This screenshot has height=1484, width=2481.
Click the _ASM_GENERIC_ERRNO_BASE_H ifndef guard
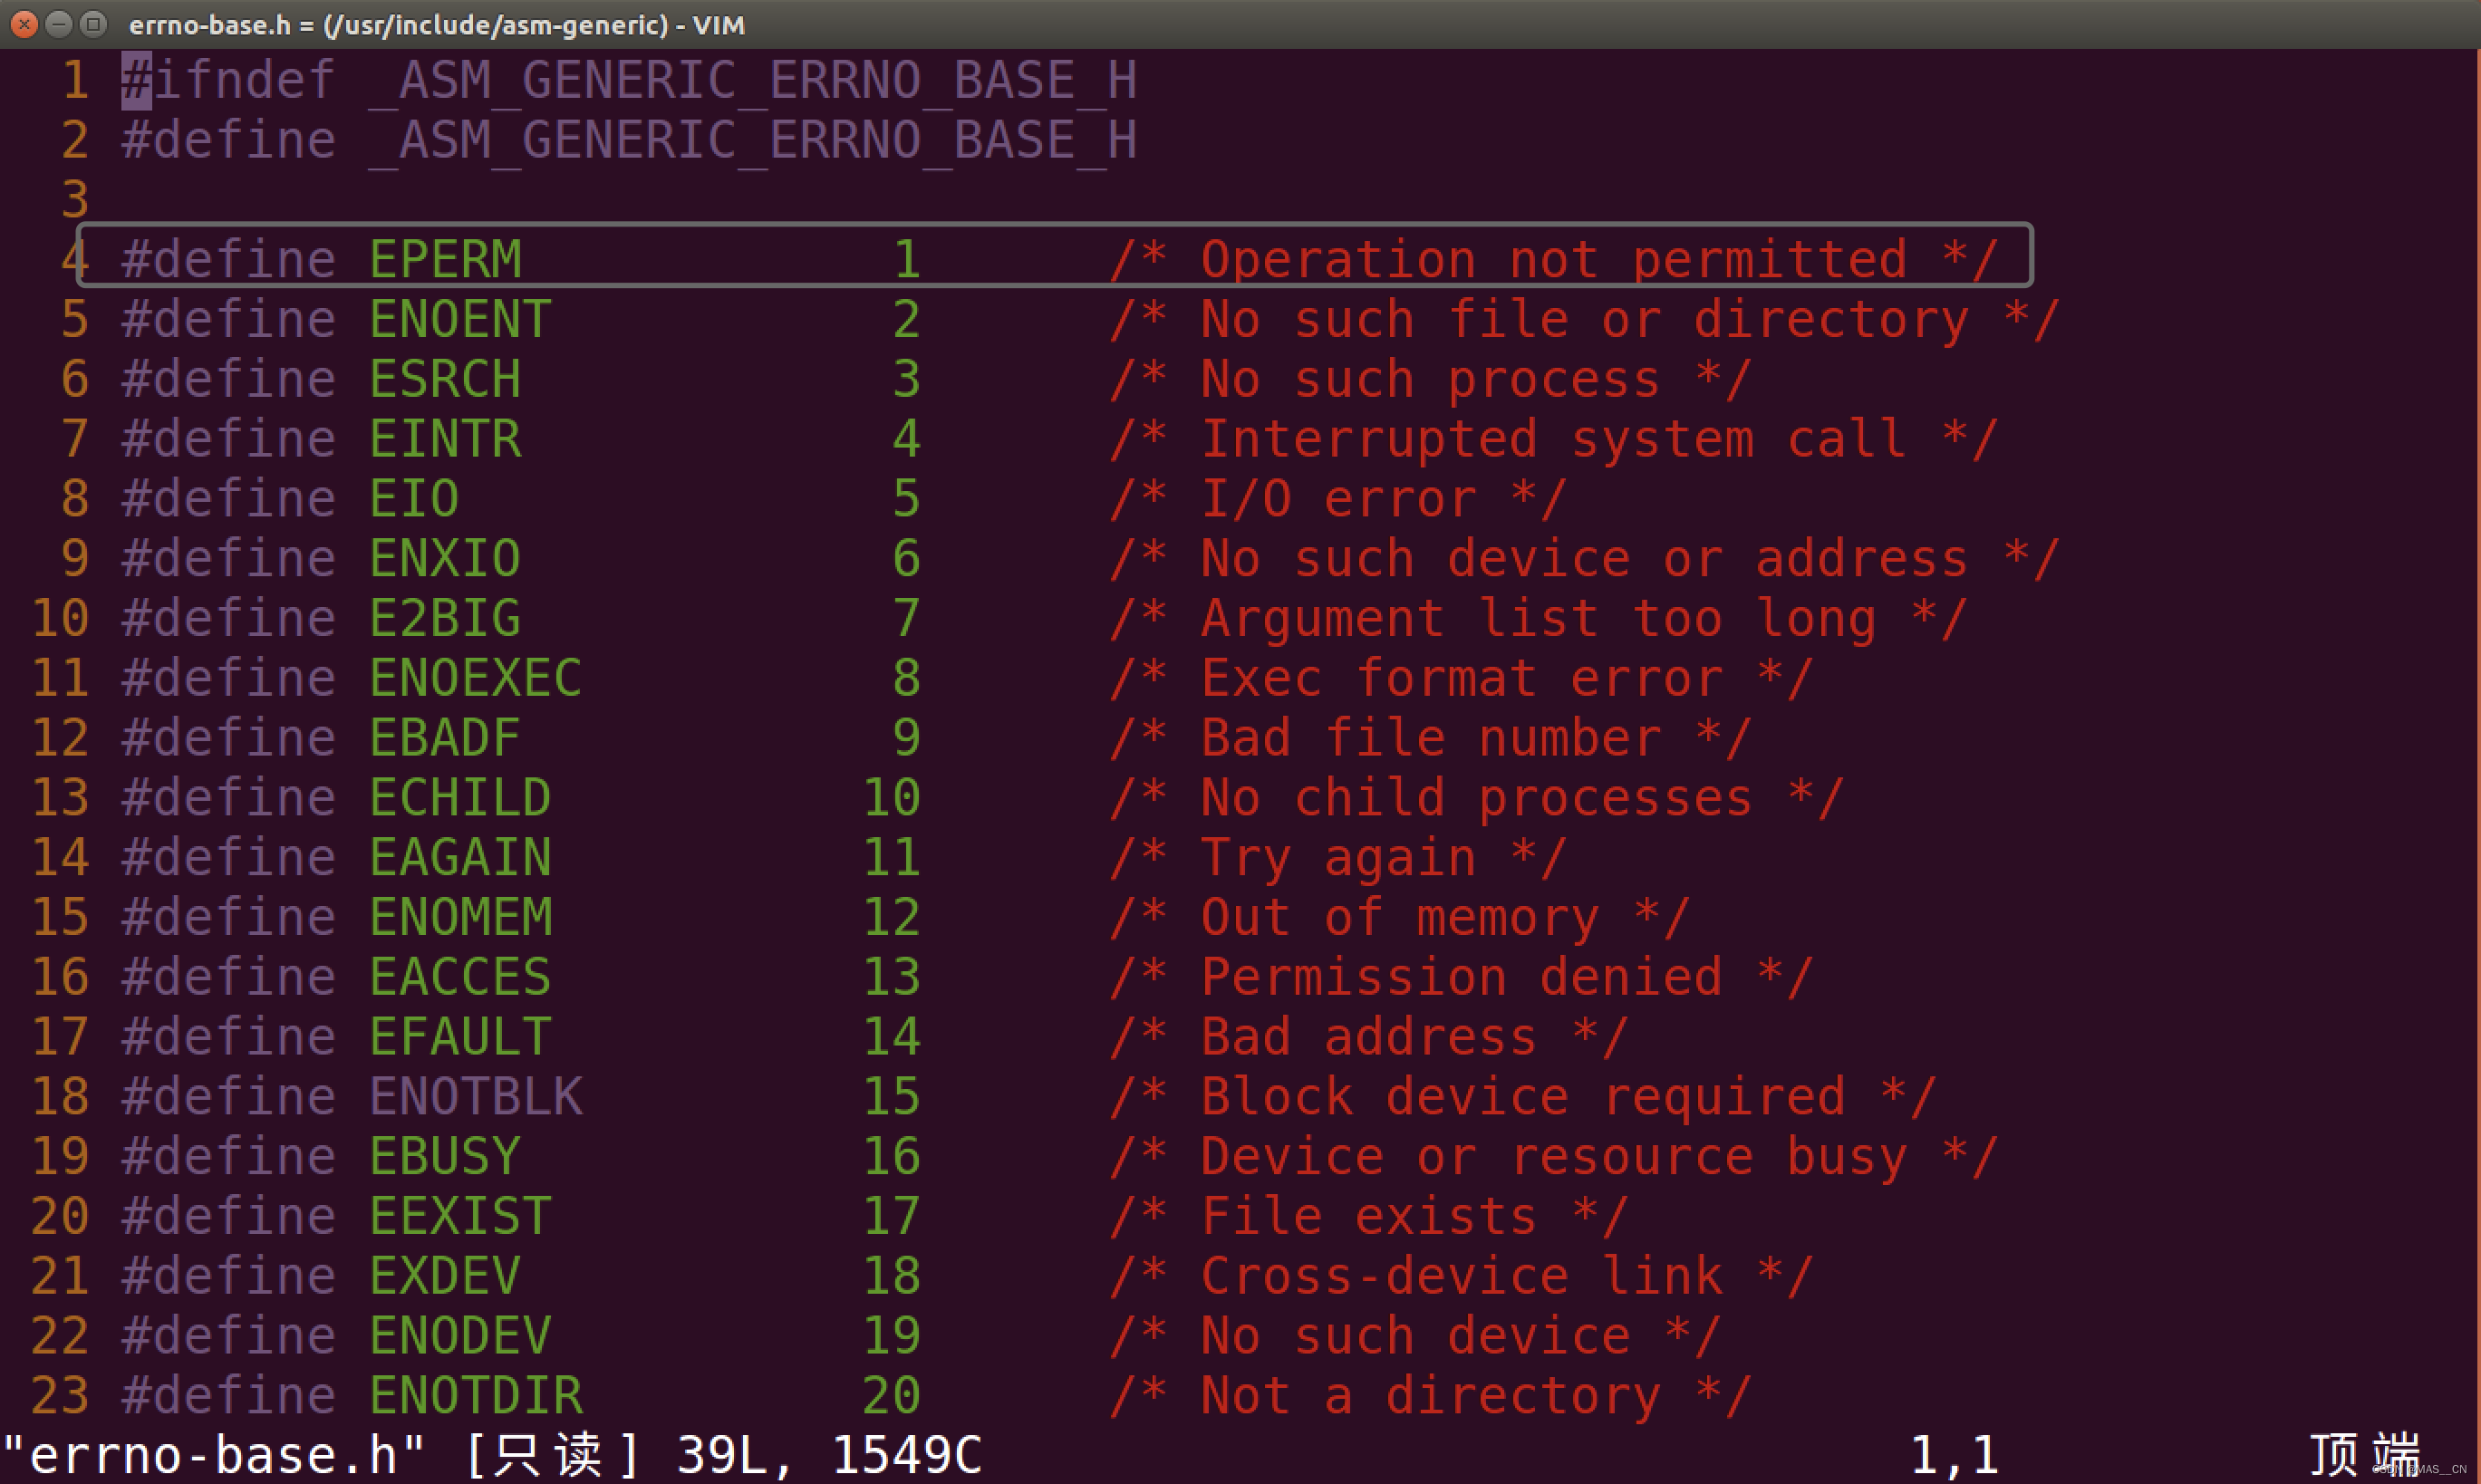pos(752,80)
